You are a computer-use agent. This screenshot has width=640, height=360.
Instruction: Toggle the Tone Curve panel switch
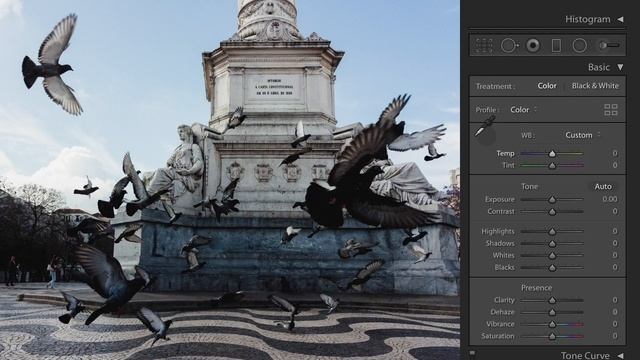[x=472, y=353]
